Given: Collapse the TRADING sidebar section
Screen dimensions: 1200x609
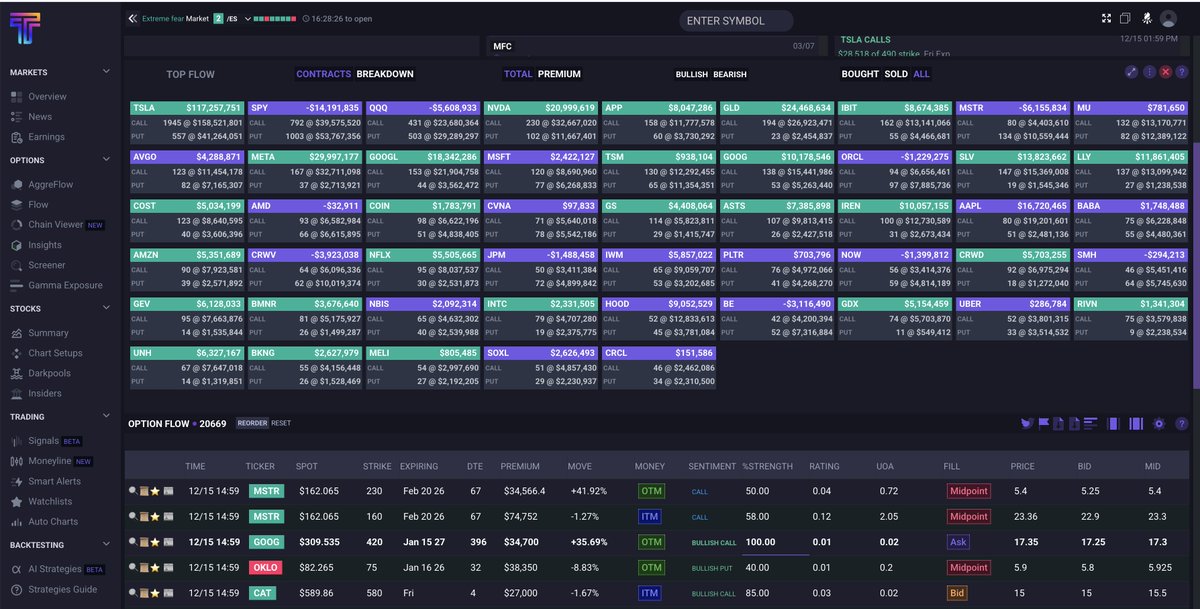Looking at the screenshot, I should click(x=106, y=417).
